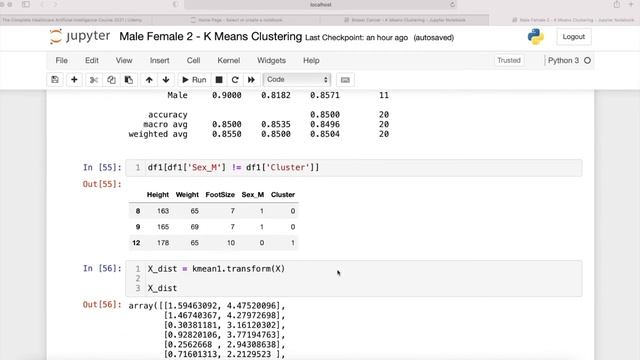
Task: Click the Male row label in report
Action: coord(177,95)
